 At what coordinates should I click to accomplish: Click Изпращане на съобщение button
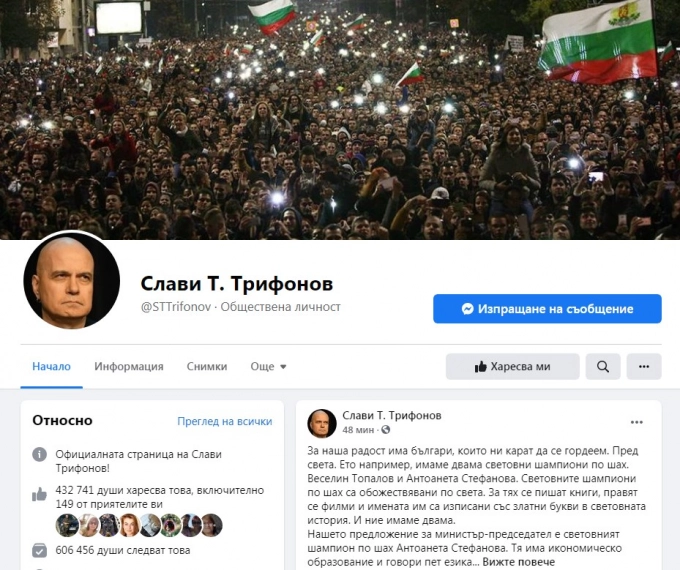[547, 309]
